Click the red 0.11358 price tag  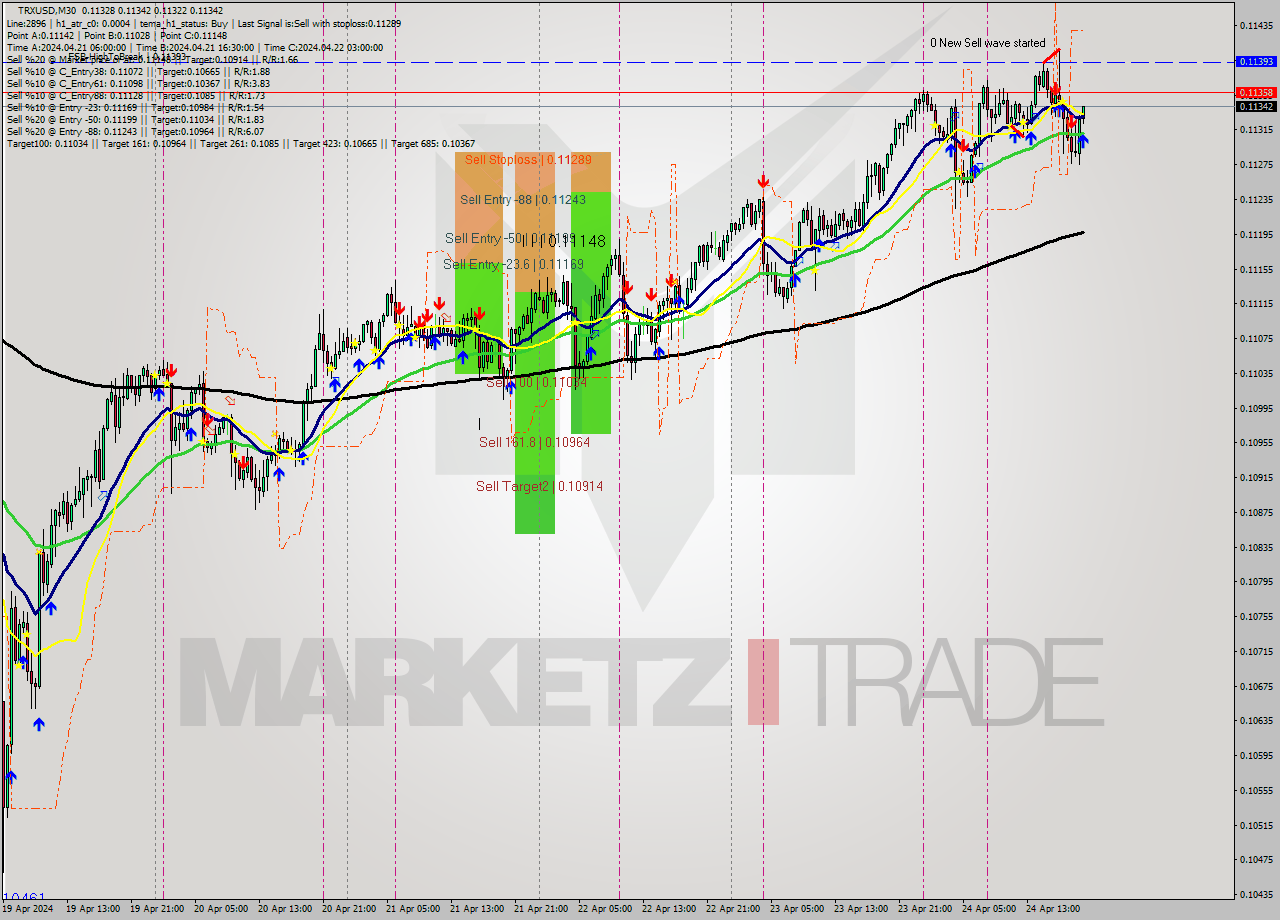click(1256, 92)
